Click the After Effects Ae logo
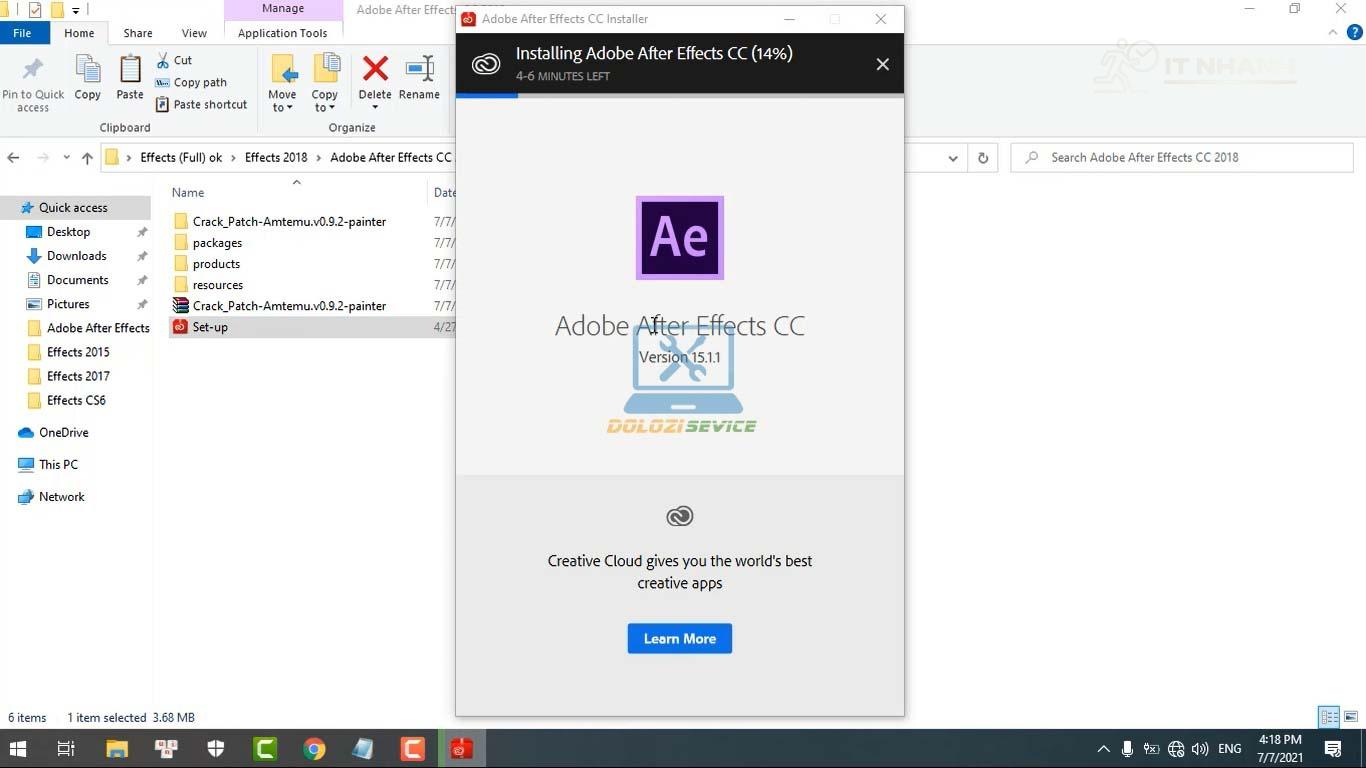 click(680, 238)
